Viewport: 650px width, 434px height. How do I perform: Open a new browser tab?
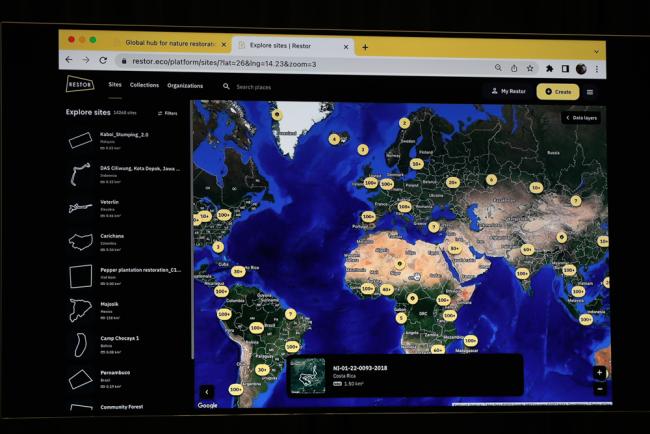(365, 47)
